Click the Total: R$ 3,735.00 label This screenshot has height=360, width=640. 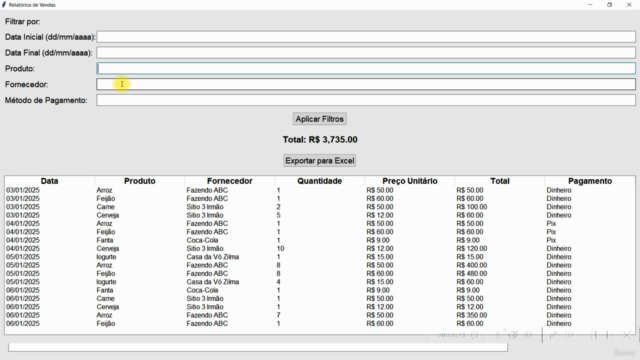click(320, 140)
